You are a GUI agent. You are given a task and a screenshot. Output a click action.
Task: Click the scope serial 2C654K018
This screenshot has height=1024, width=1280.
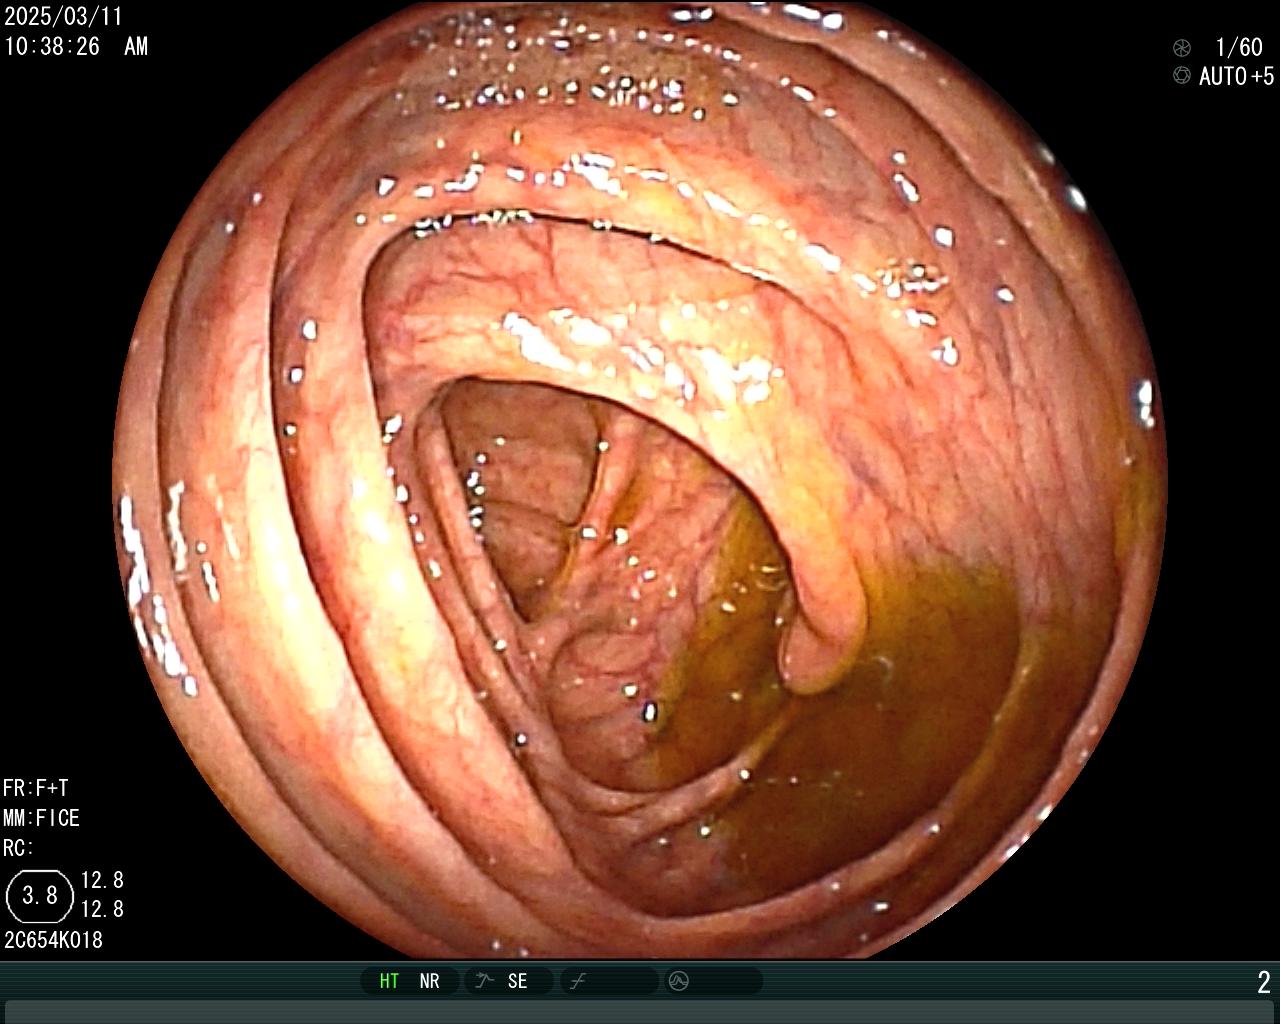click(53, 940)
